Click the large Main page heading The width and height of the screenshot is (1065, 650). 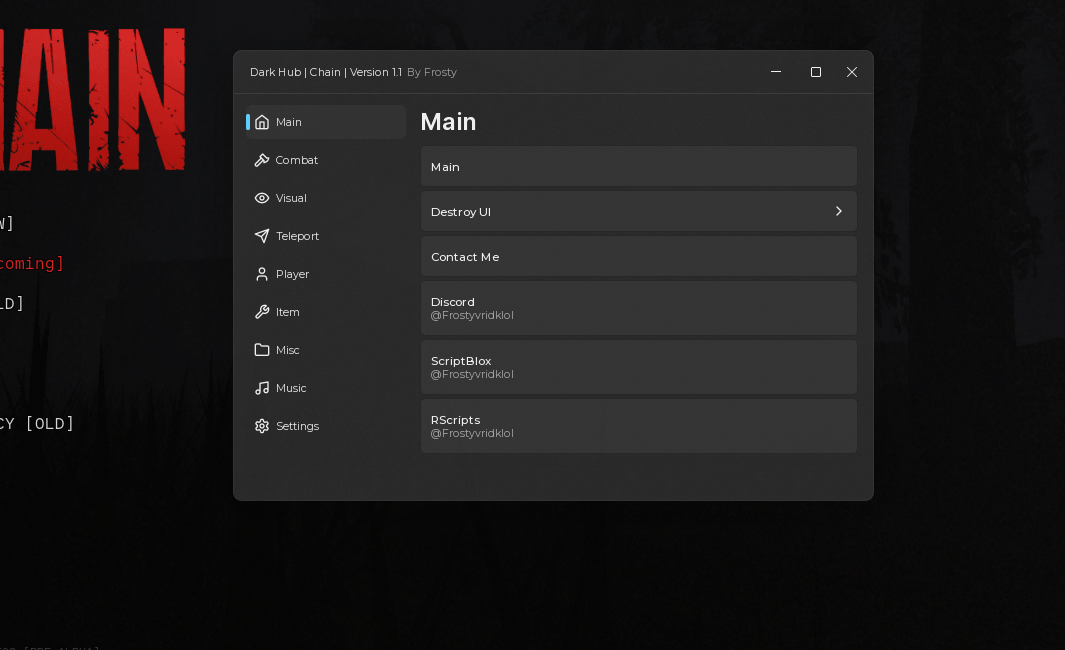point(448,122)
